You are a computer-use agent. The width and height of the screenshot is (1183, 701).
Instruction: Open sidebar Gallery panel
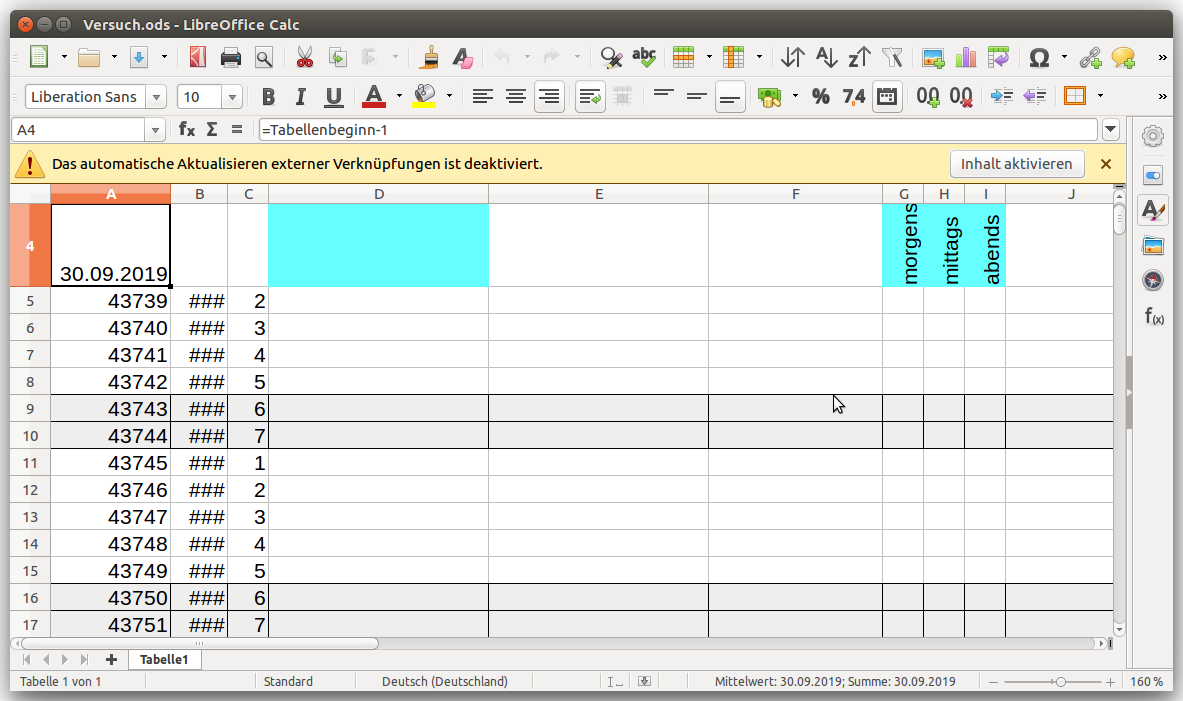click(x=1153, y=245)
